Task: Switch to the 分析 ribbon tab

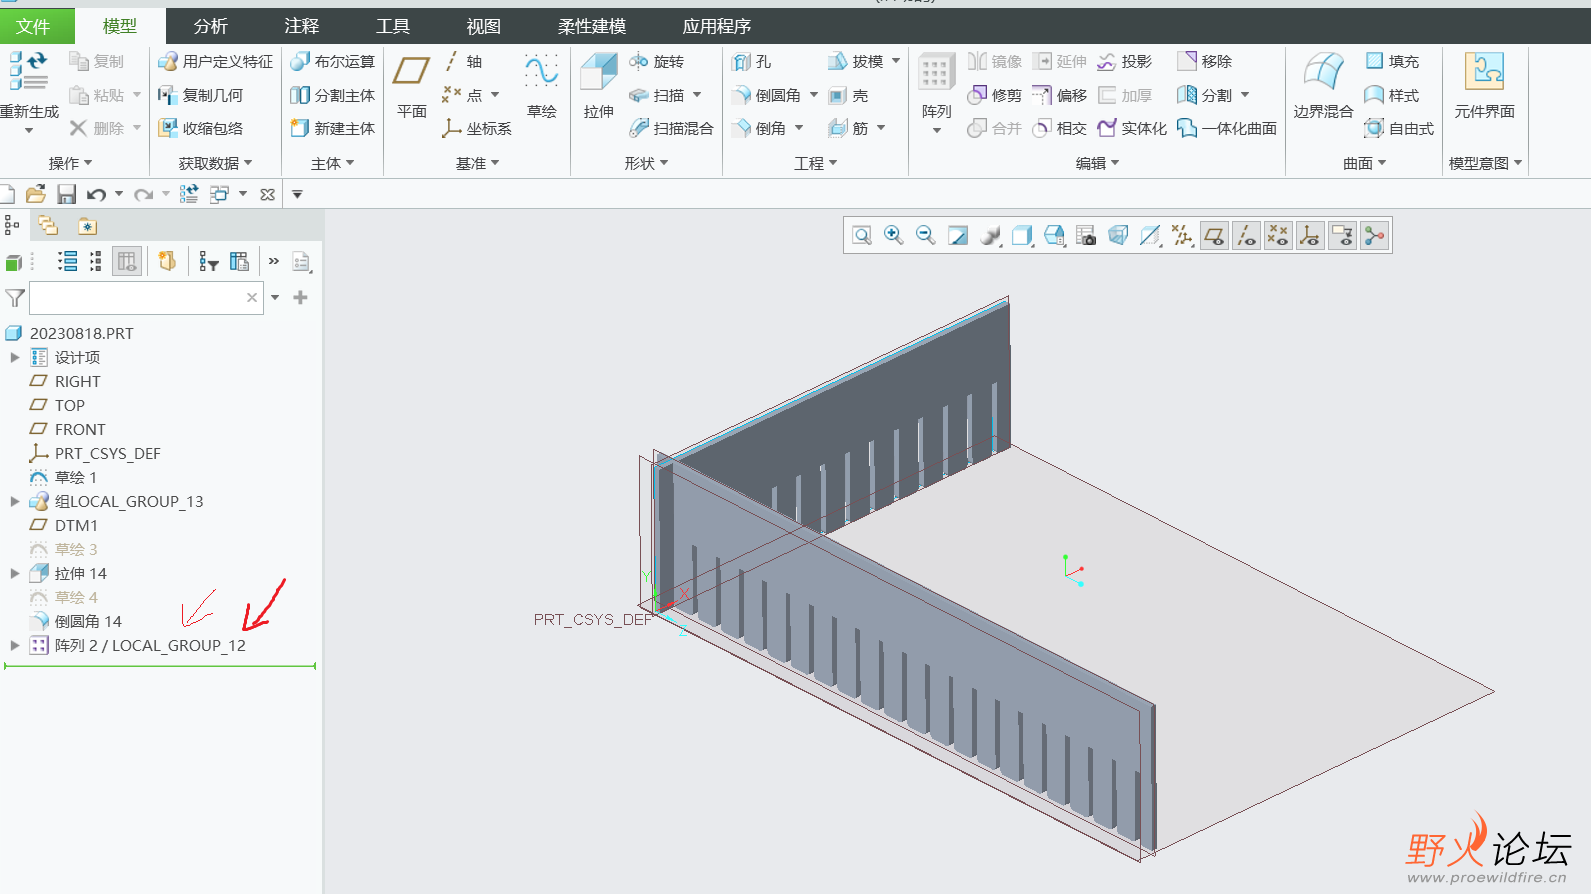Action: [x=210, y=26]
